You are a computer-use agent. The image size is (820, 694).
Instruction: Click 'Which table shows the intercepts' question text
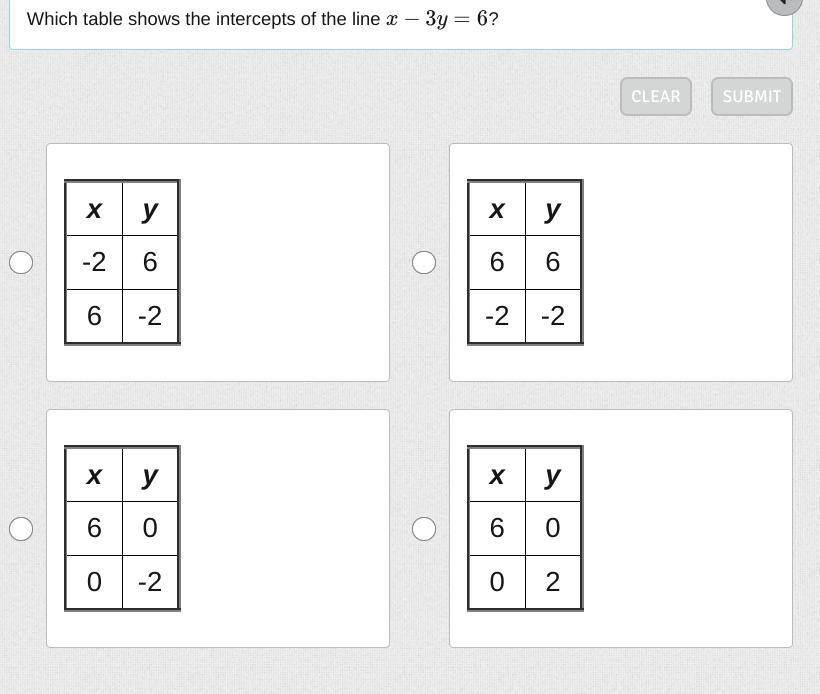(200, 19)
